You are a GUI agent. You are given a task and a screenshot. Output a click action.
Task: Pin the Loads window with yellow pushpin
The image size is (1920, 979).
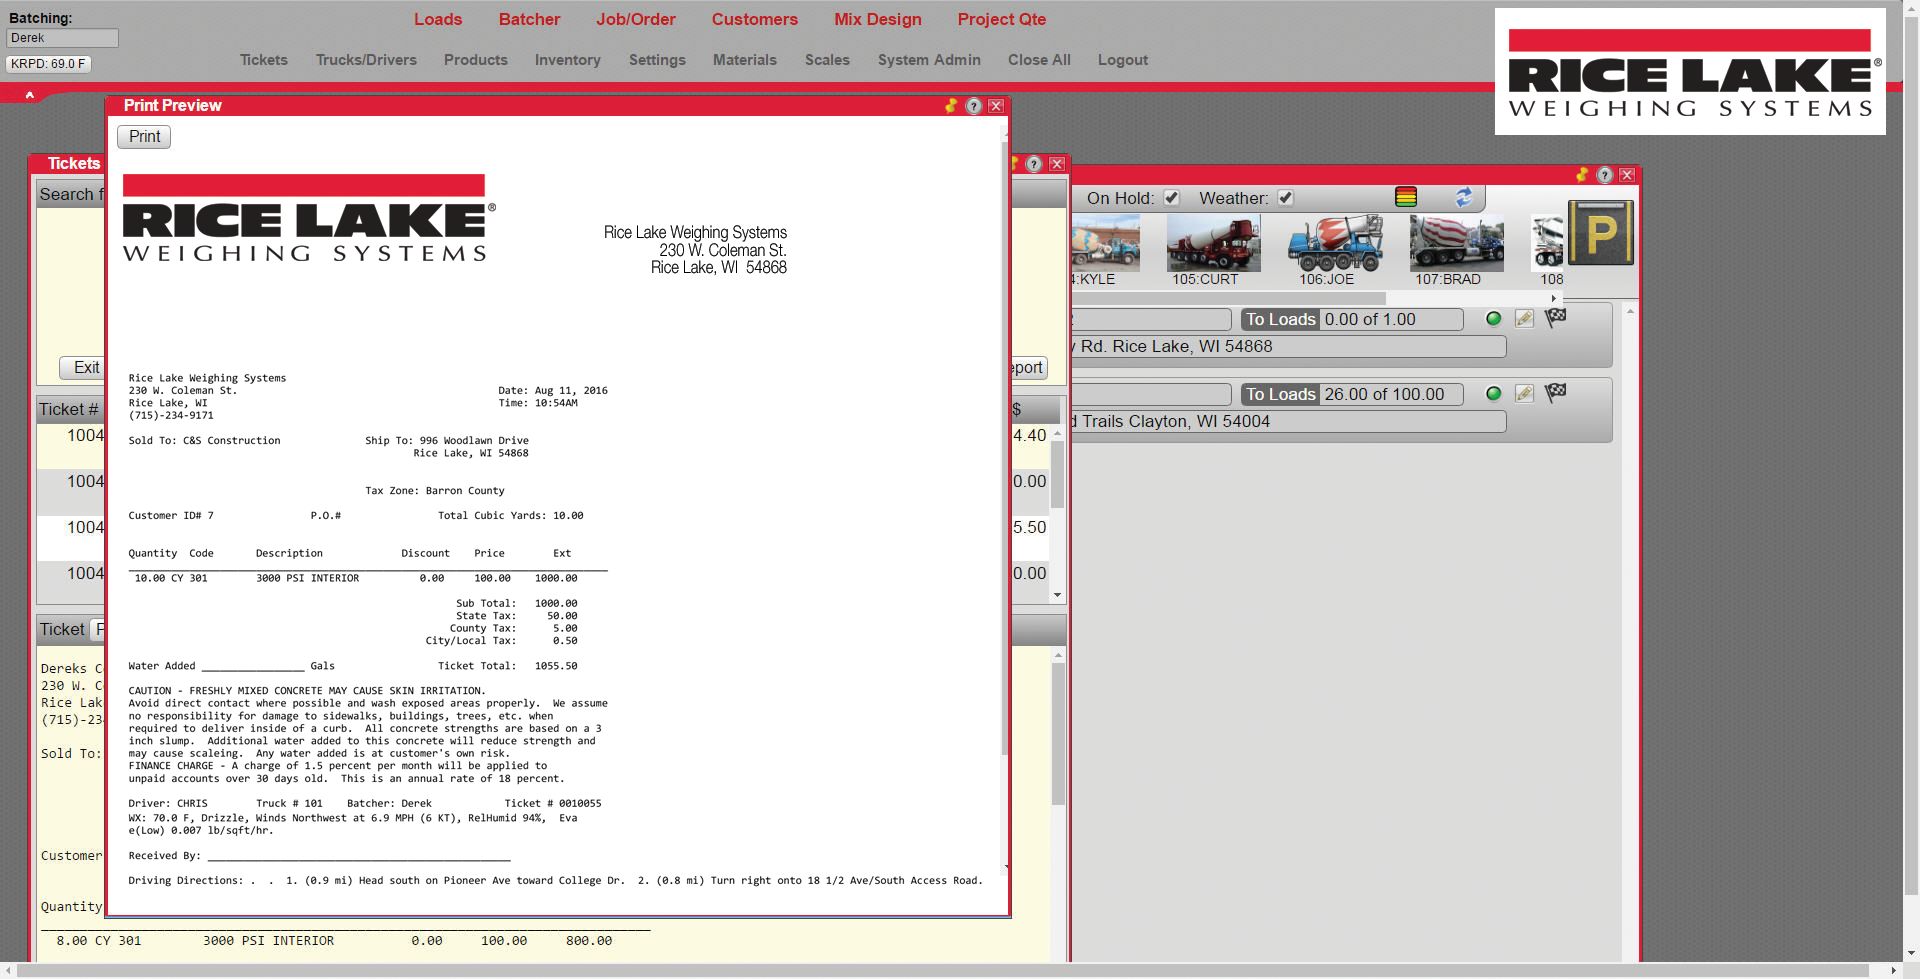point(1582,175)
